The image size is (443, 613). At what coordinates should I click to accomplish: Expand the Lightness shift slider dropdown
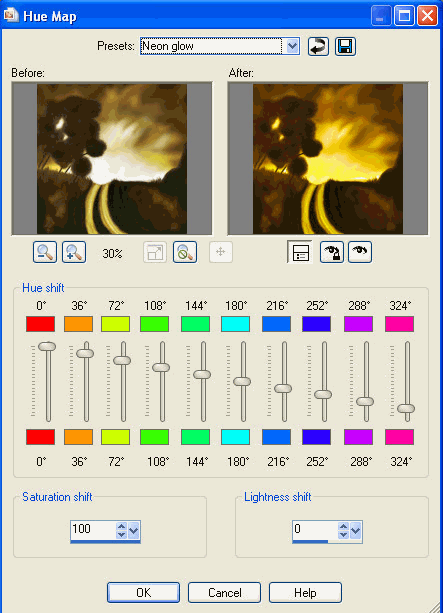click(x=356, y=531)
